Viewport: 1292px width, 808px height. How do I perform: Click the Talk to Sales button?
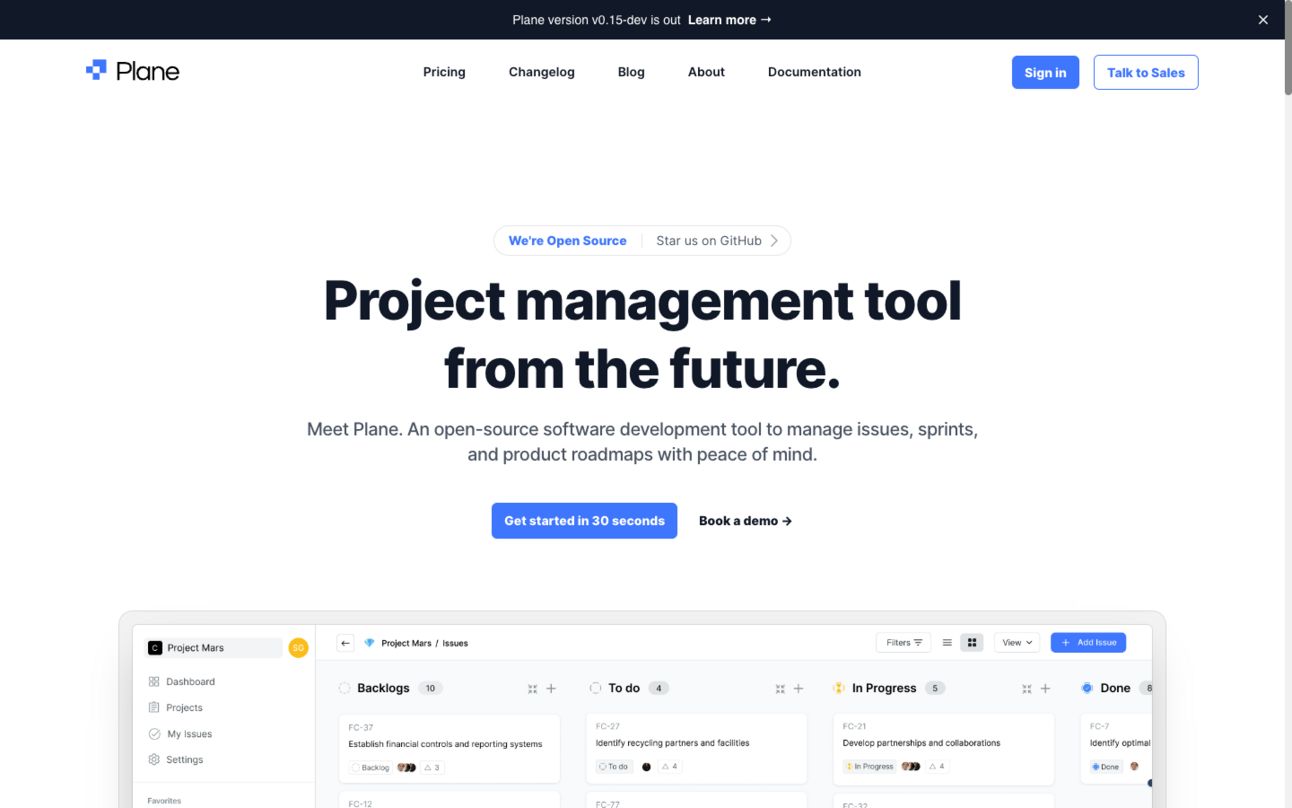pos(1145,72)
